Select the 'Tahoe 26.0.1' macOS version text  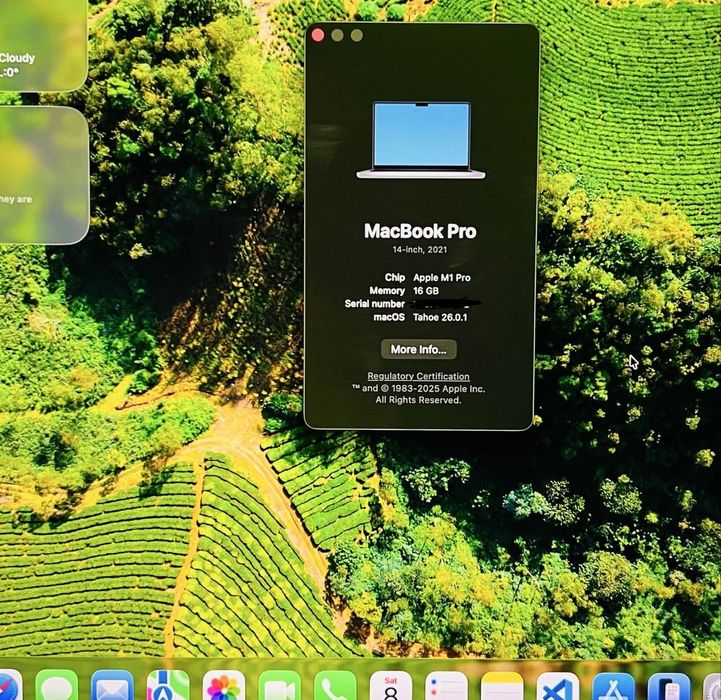(x=440, y=317)
